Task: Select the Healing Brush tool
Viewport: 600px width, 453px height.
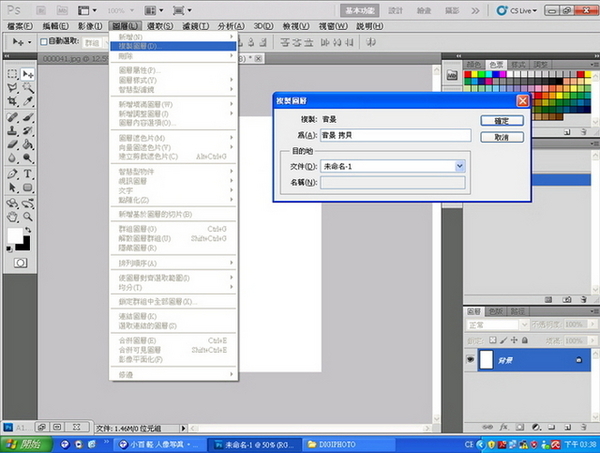Action: [12, 117]
